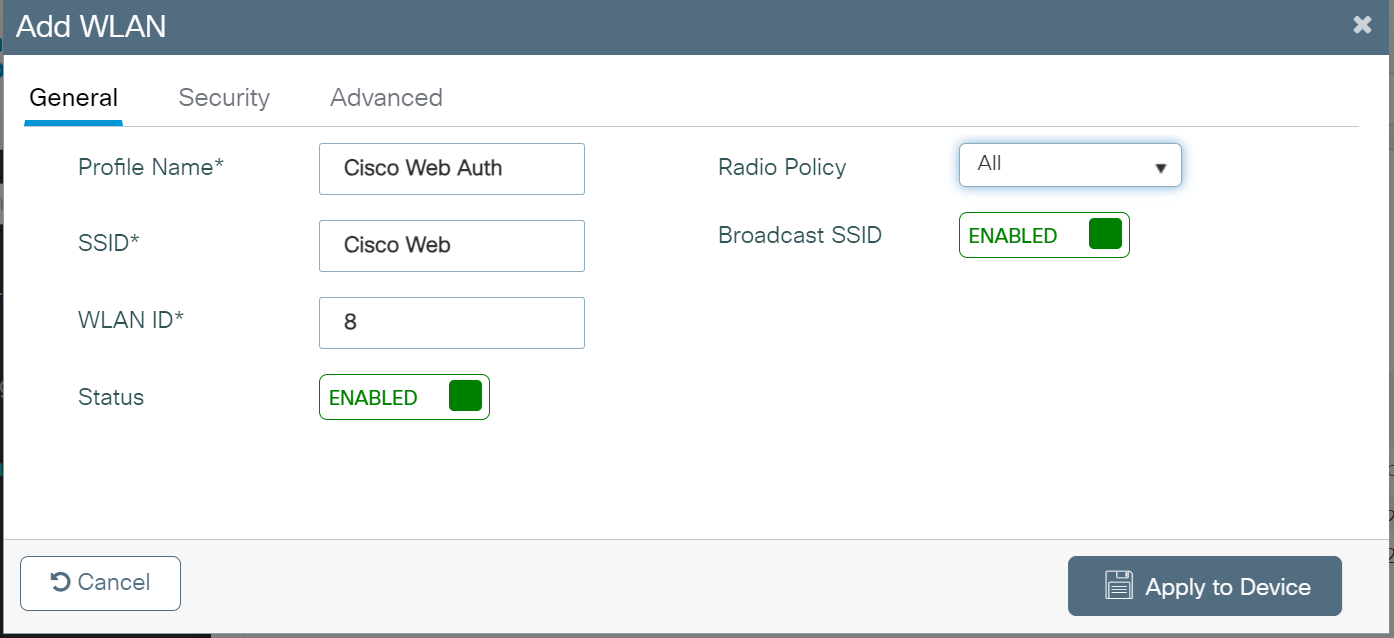The width and height of the screenshot is (1394, 638).
Task: Open the Radio Policy dropdown
Action: pyautogui.click(x=1069, y=165)
